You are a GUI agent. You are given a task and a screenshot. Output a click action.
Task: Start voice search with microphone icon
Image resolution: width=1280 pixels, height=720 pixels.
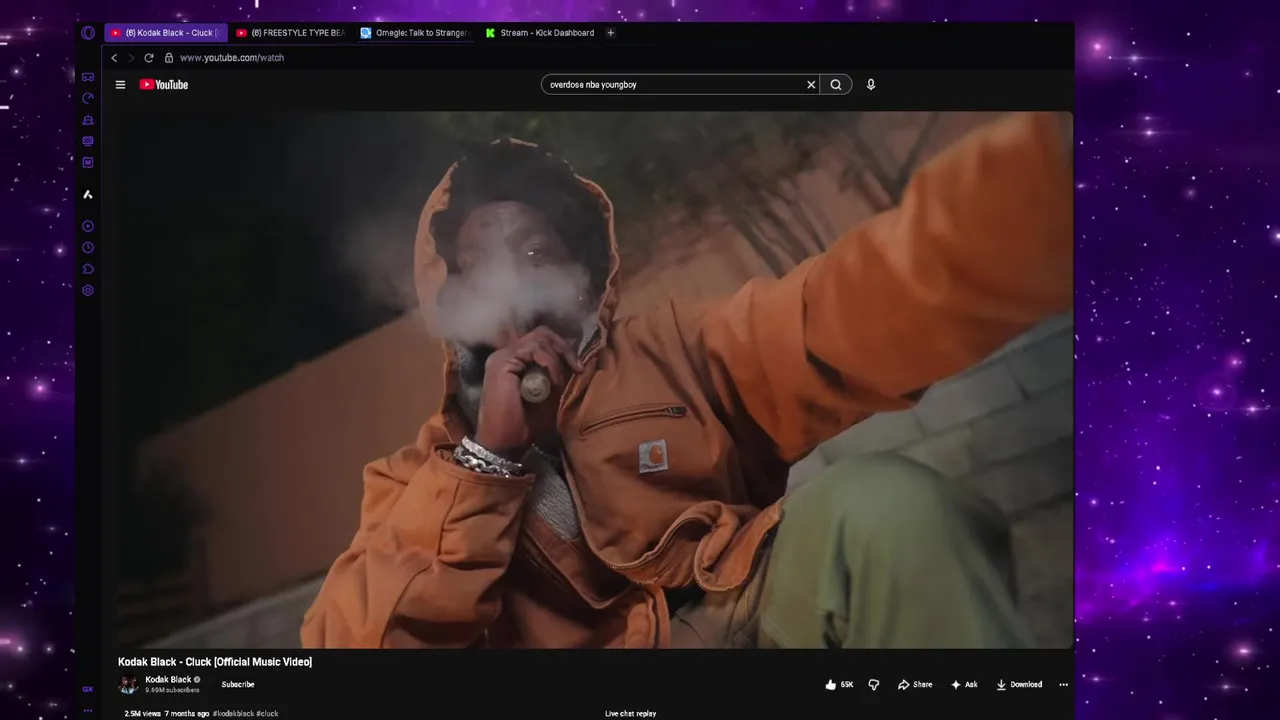point(871,85)
